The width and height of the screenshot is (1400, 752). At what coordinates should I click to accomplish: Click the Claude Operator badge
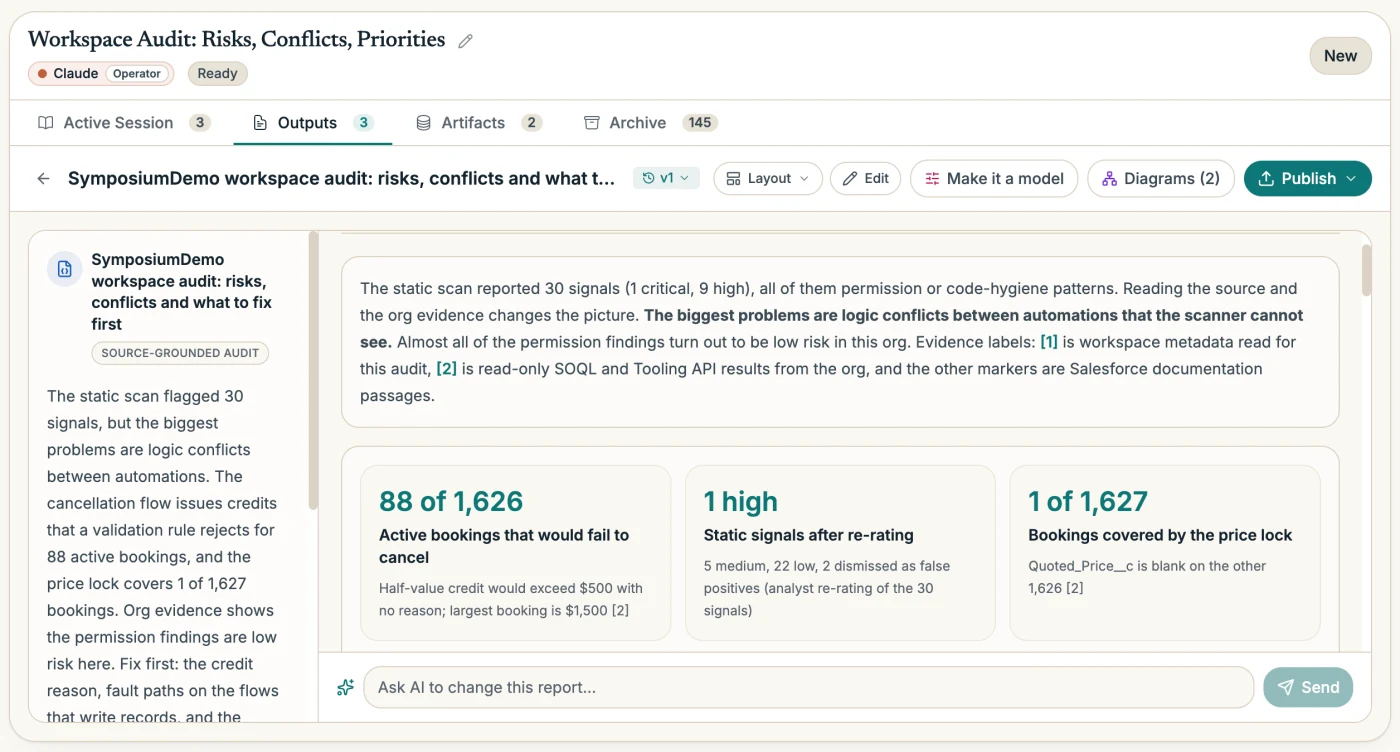click(101, 74)
